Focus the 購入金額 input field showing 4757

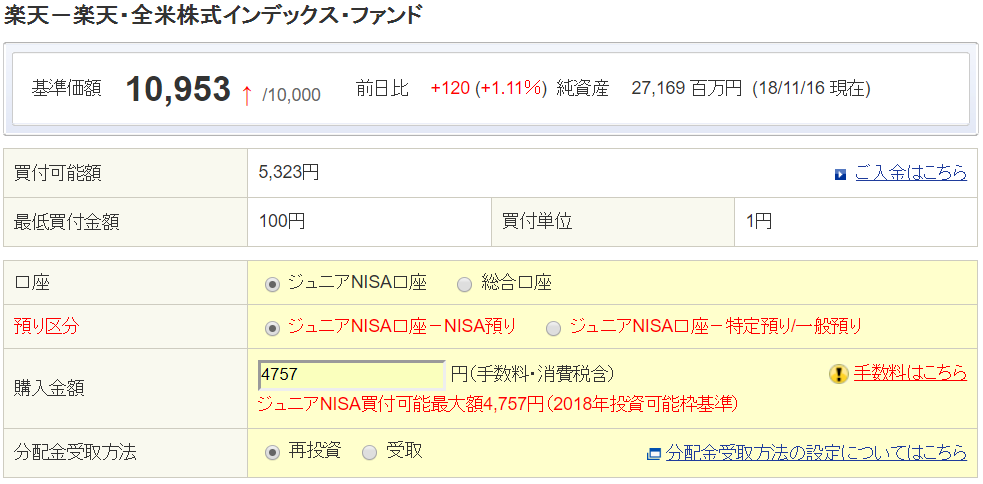pos(352,375)
